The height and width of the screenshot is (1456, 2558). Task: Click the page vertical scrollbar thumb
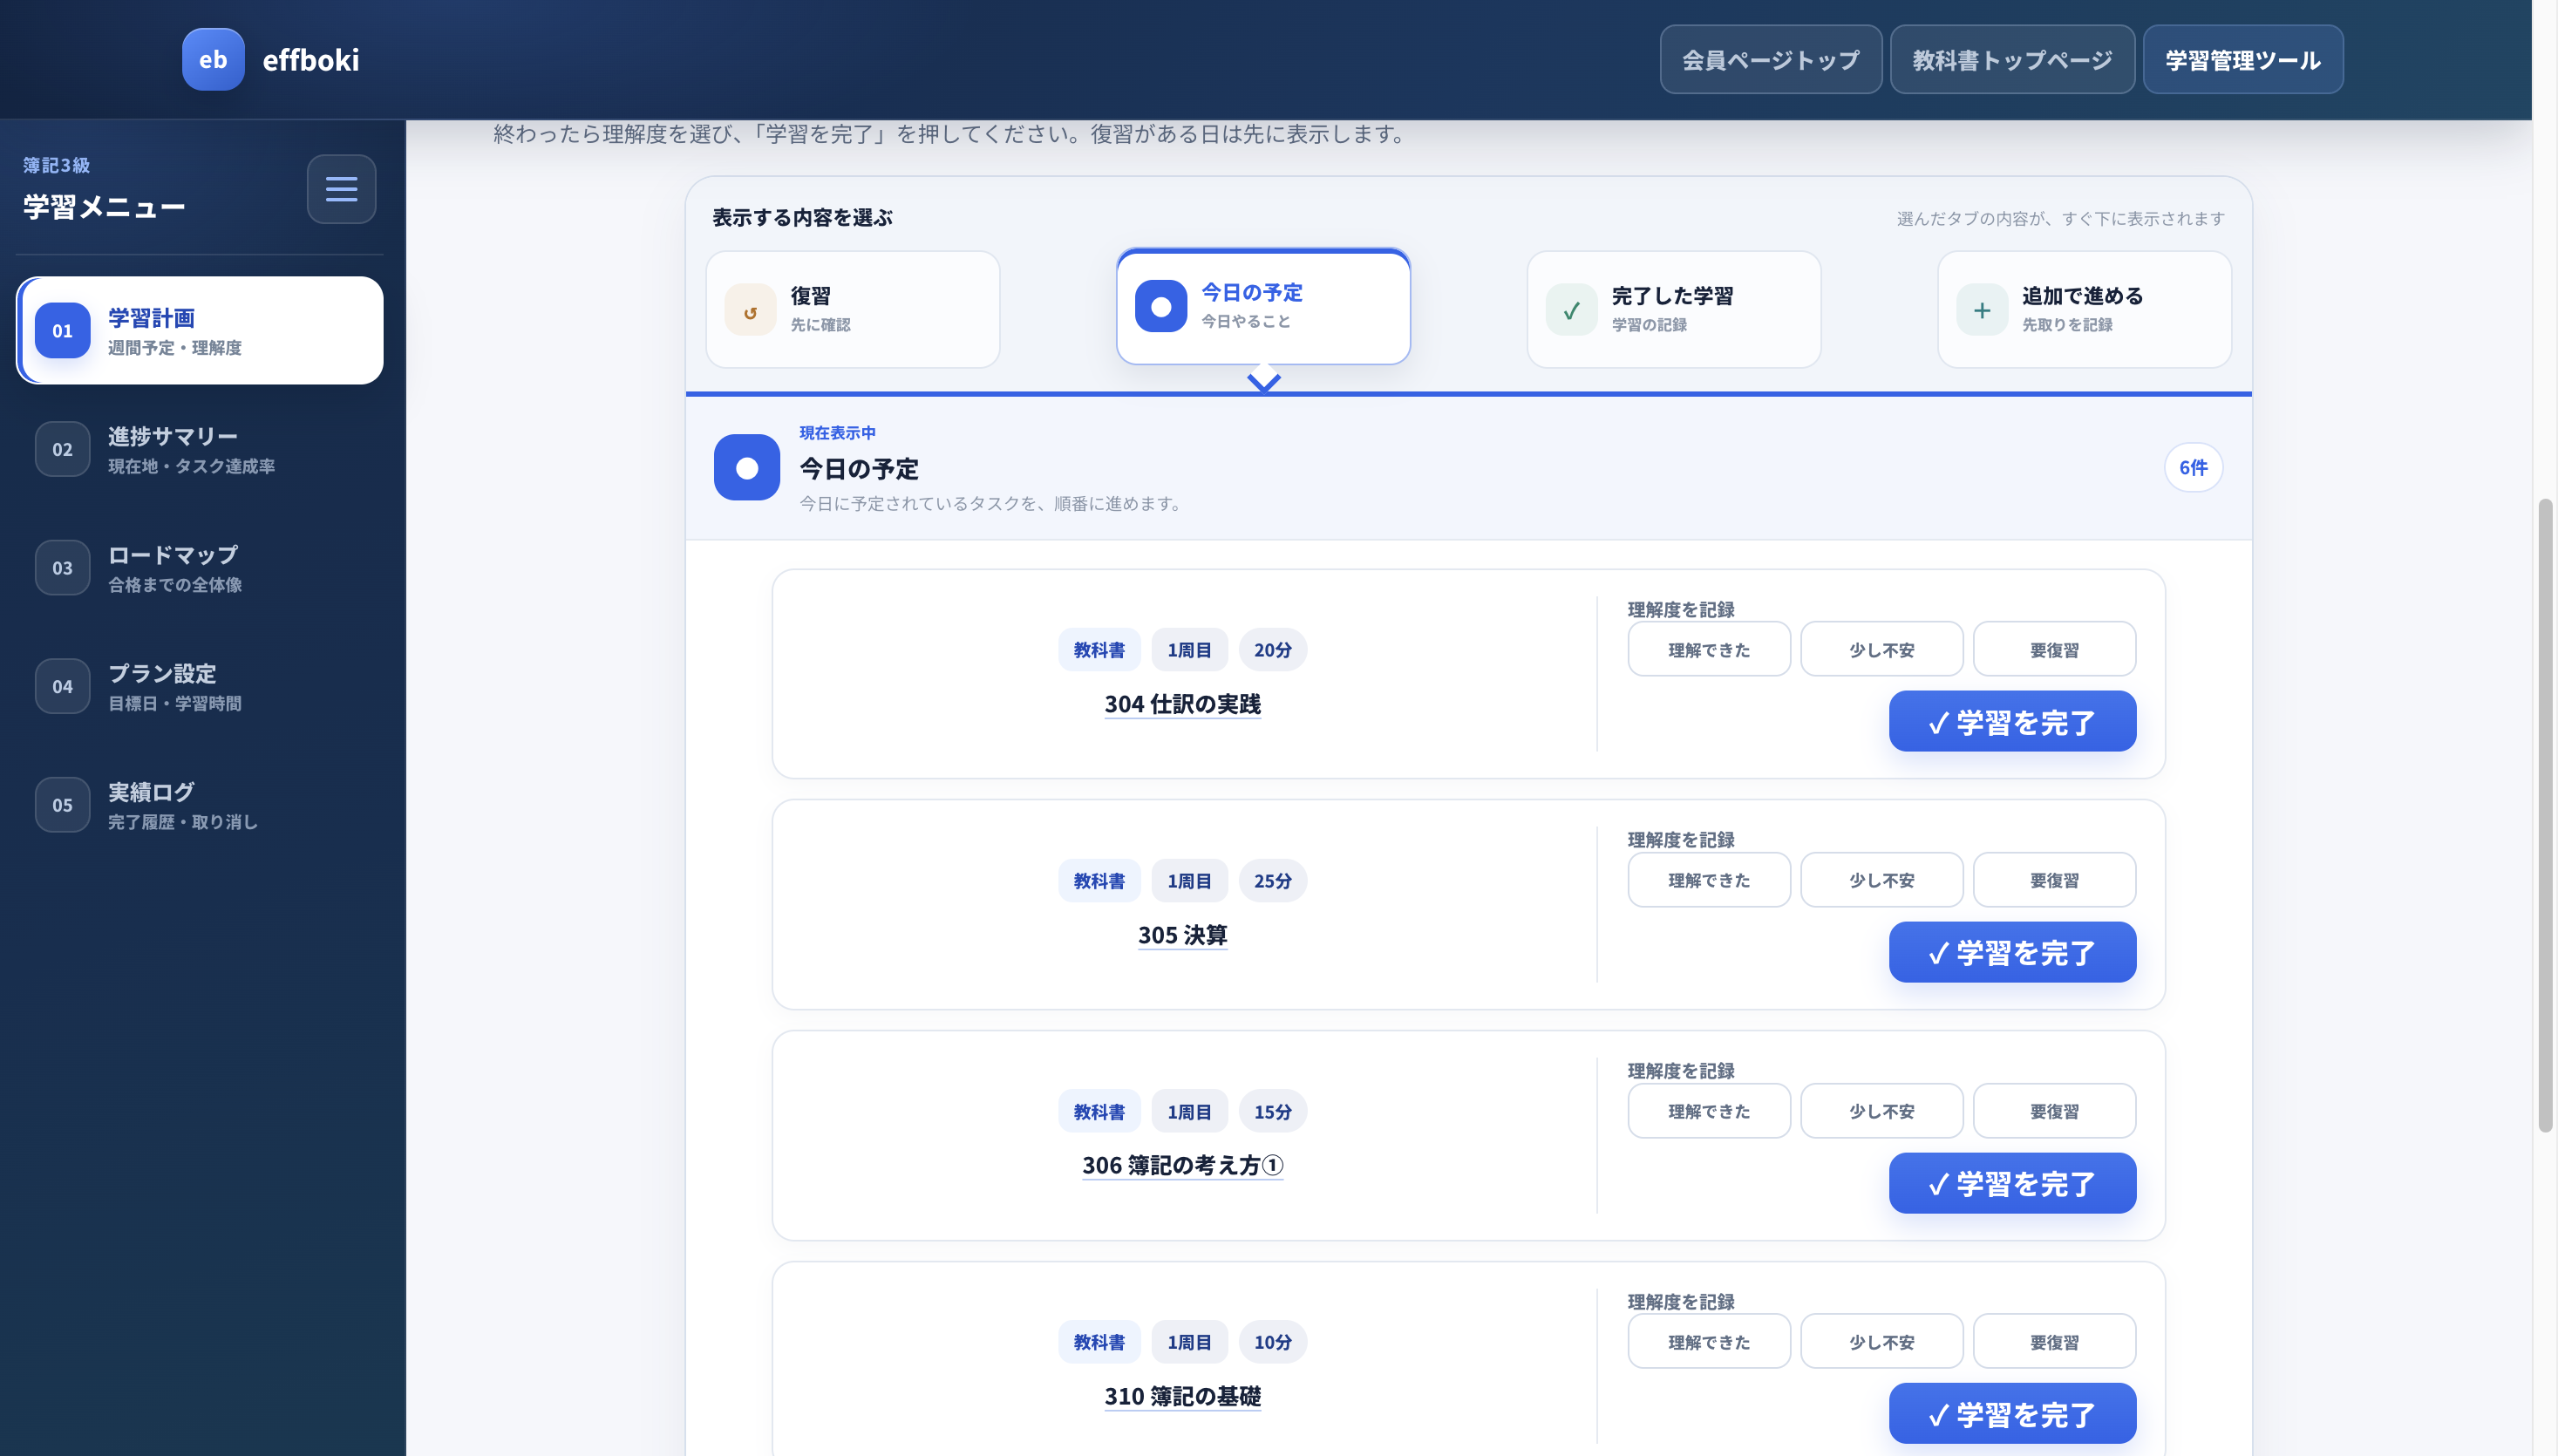(x=2545, y=815)
